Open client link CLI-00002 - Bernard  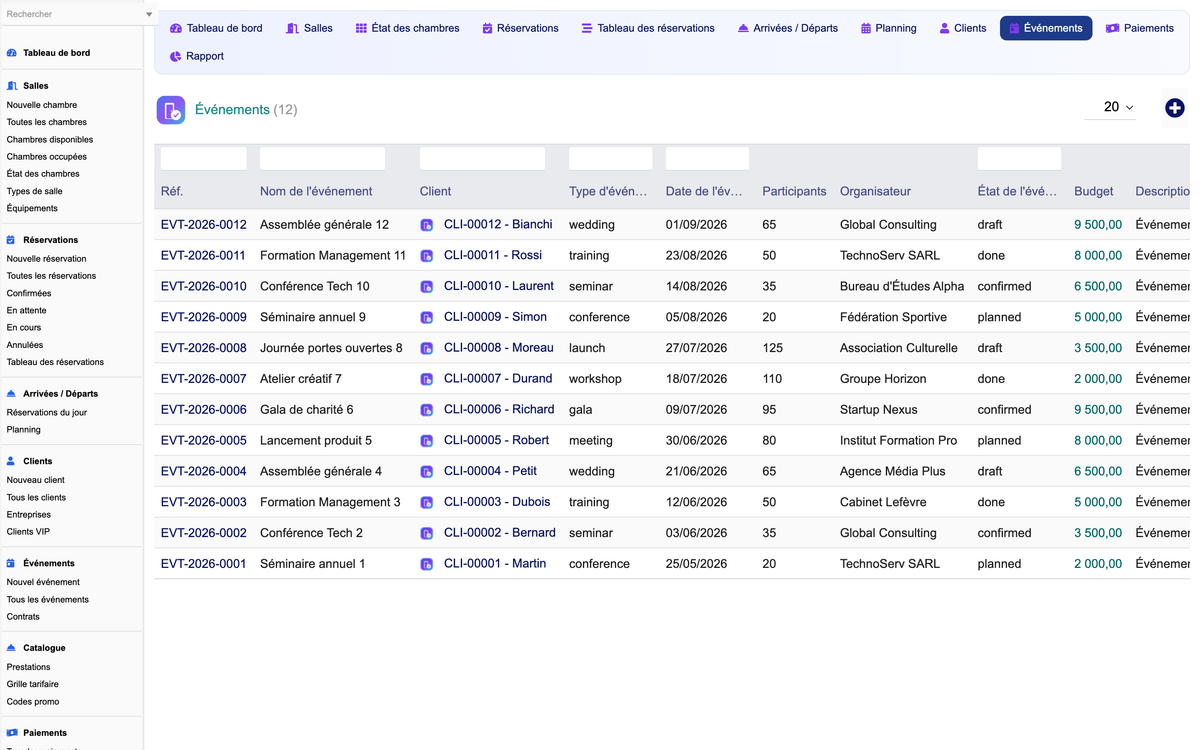500,533
